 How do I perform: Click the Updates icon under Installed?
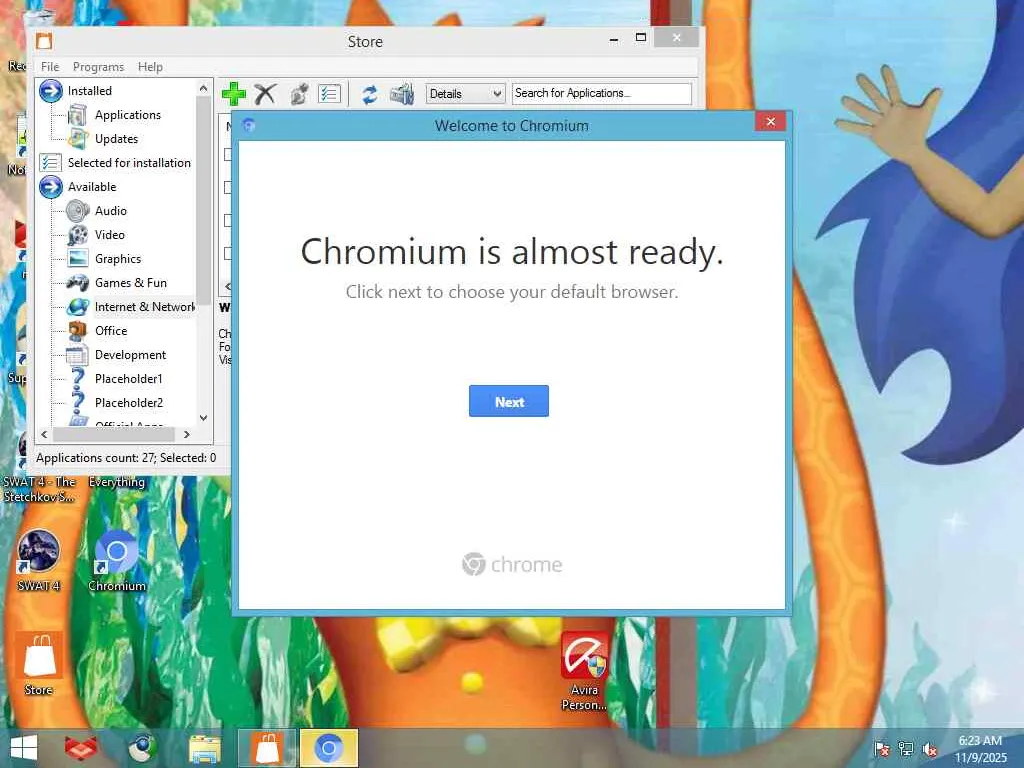[78, 138]
